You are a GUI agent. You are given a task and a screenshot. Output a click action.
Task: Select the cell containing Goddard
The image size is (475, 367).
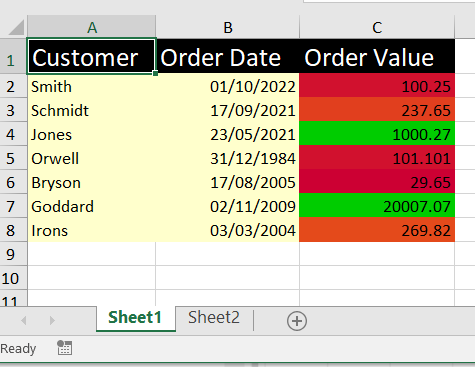point(92,206)
